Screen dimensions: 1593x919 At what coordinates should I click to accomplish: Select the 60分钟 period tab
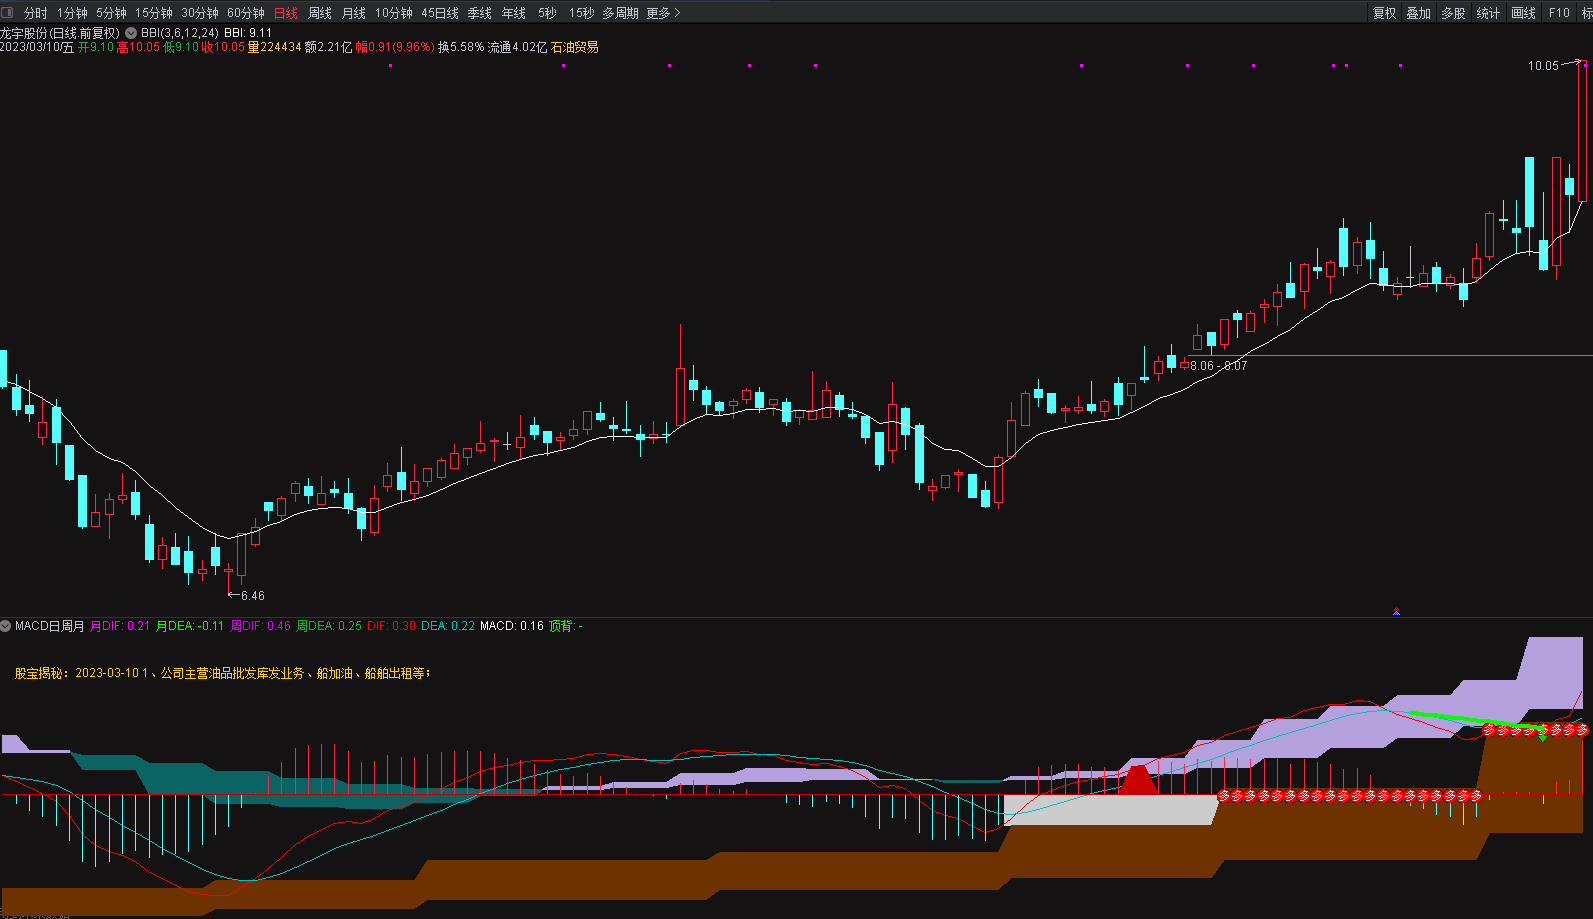click(x=246, y=13)
